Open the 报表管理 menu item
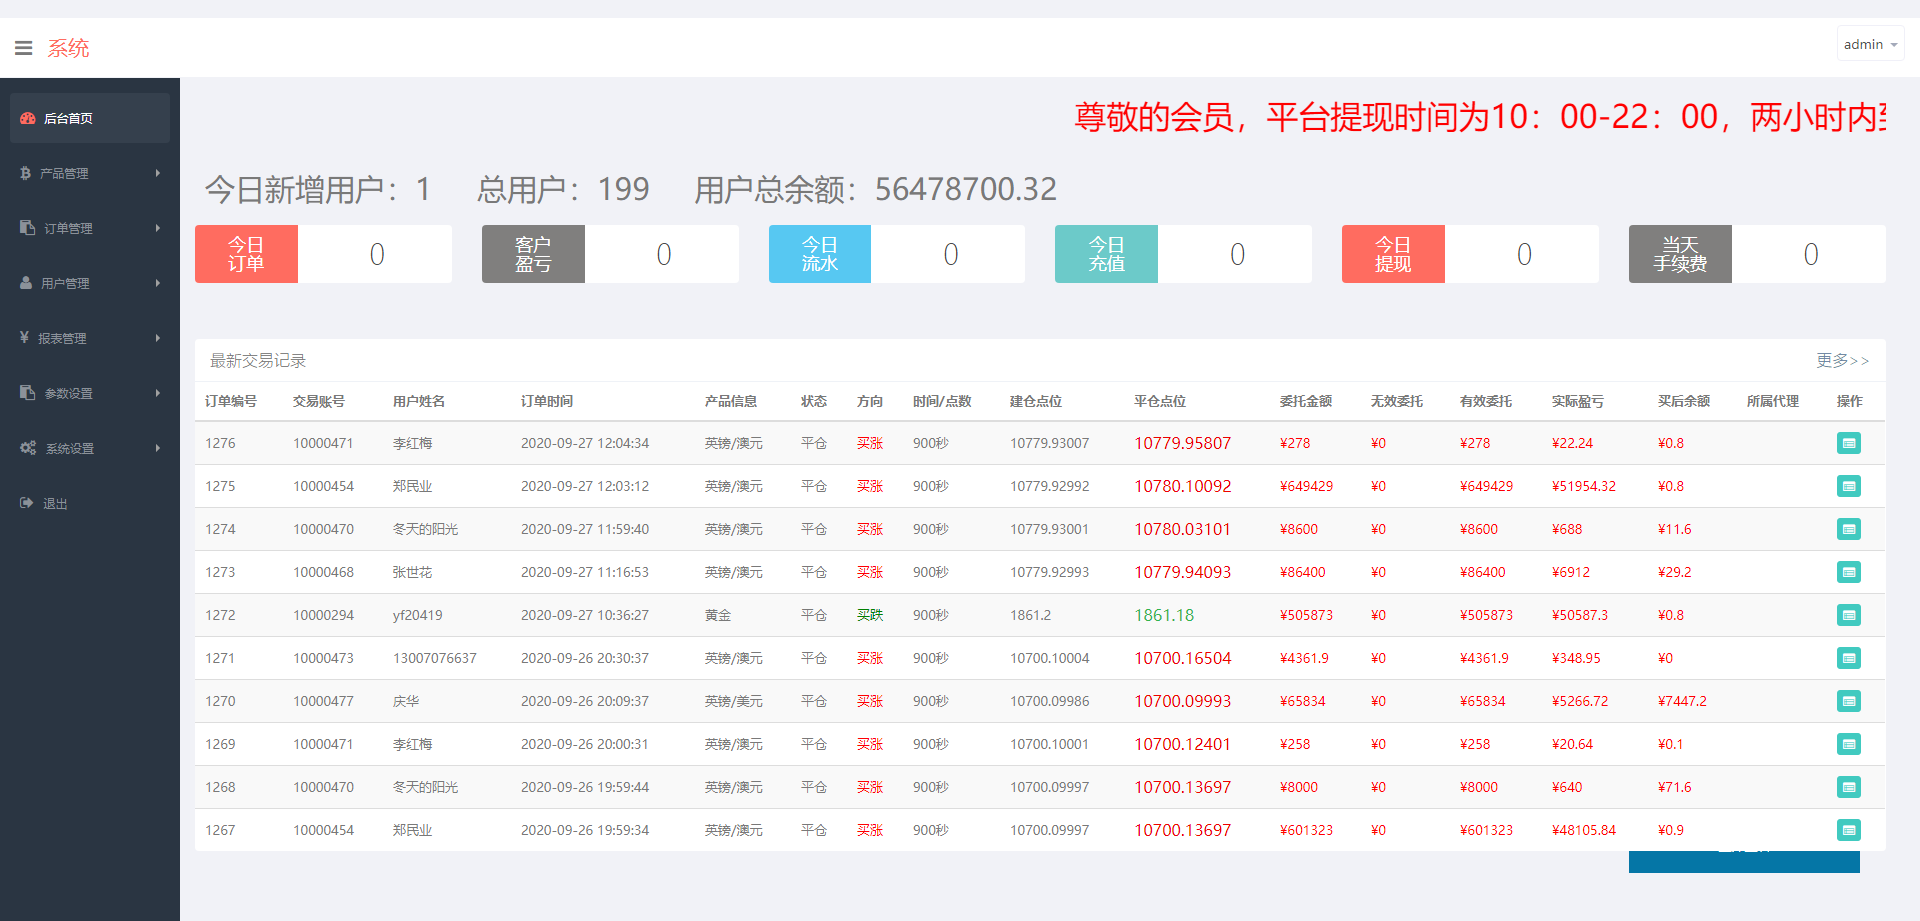Image resolution: width=1920 pixels, height=921 pixels. point(63,337)
